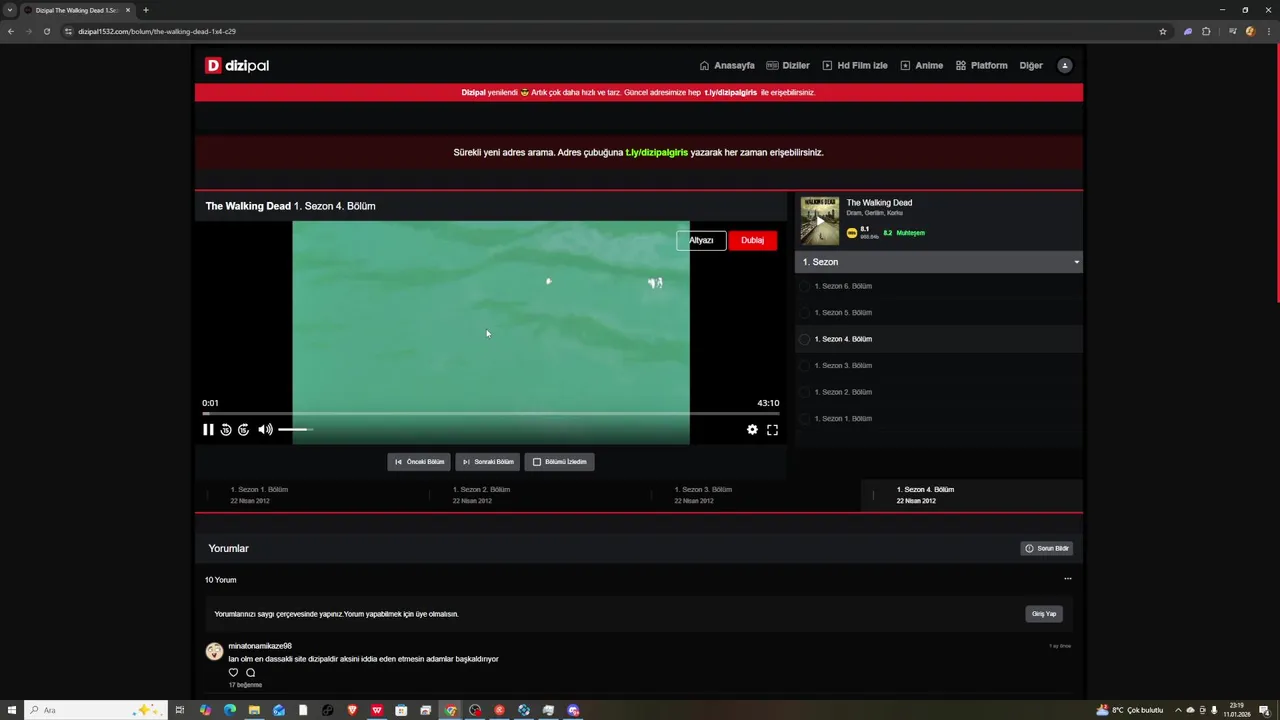Open the Chrome media control icon
Image resolution: width=1280 pixels, height=720 pixels.
coord(1233,31)
